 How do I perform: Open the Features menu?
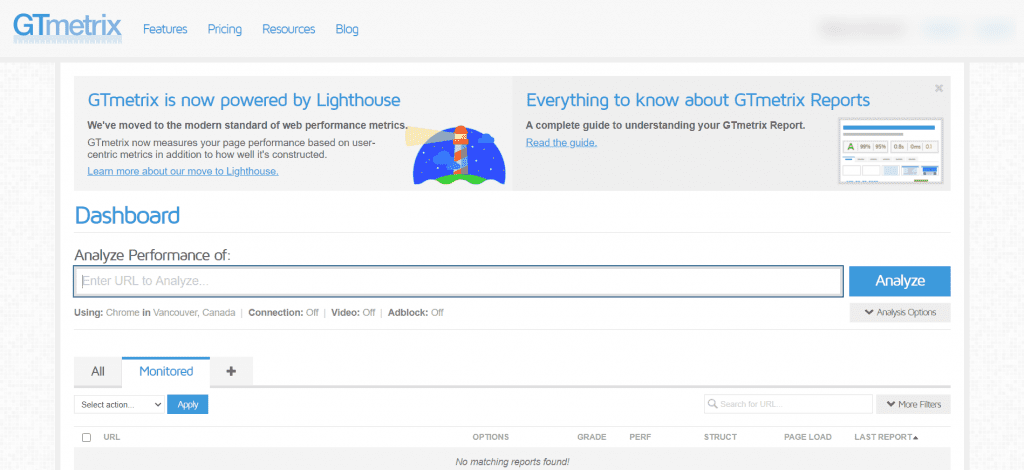point(165,29)
